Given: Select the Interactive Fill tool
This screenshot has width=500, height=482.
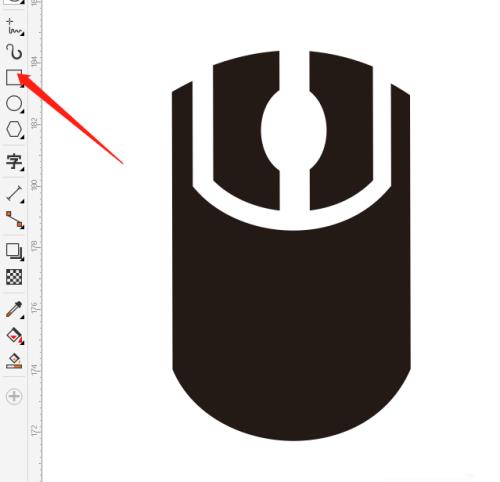Looking at the screenshot, I should point(14,335).
